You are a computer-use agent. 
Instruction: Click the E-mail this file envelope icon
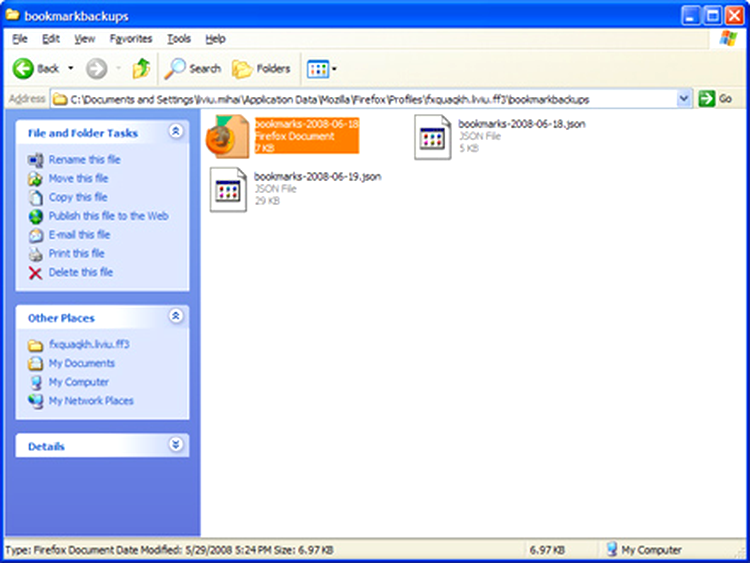pyautogui.click(x=35, y=235)
